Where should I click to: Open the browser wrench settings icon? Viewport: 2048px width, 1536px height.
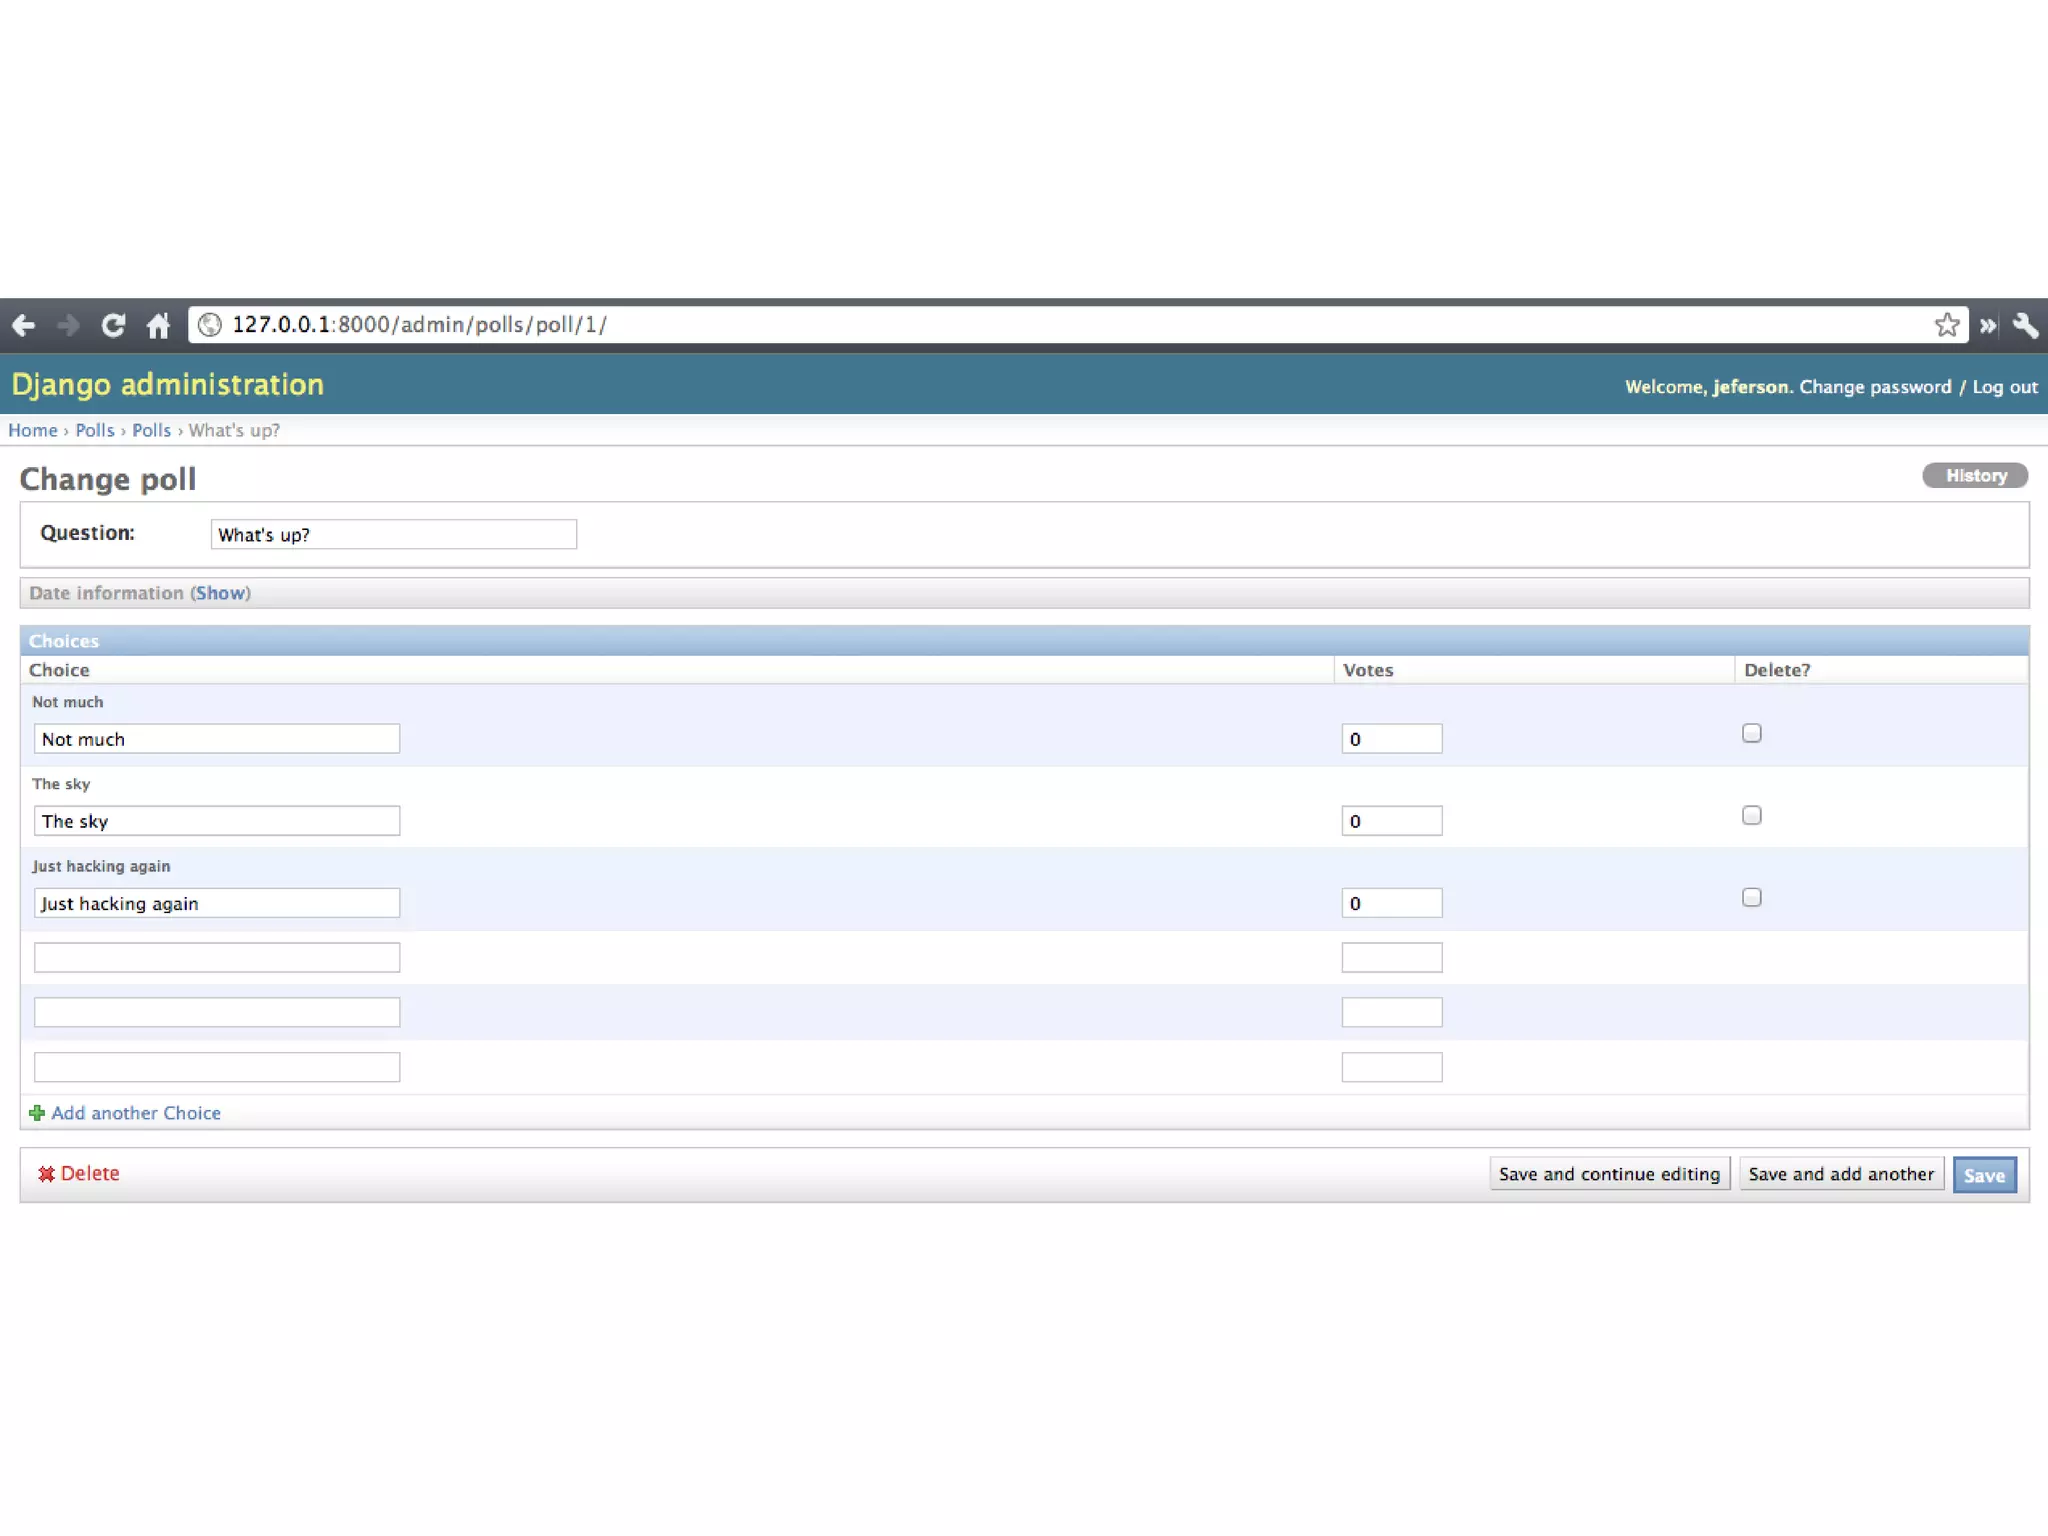coord(2025,325)
